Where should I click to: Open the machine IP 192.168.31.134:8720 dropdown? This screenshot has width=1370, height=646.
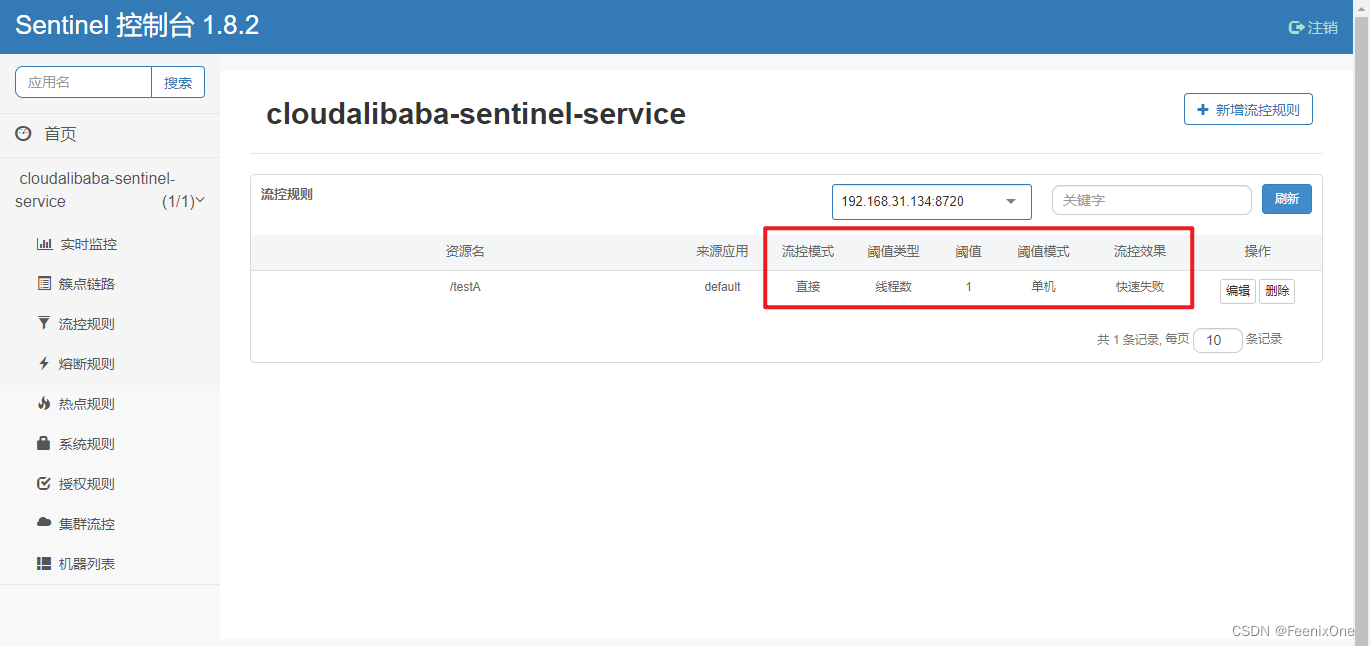tap(931, 201)
